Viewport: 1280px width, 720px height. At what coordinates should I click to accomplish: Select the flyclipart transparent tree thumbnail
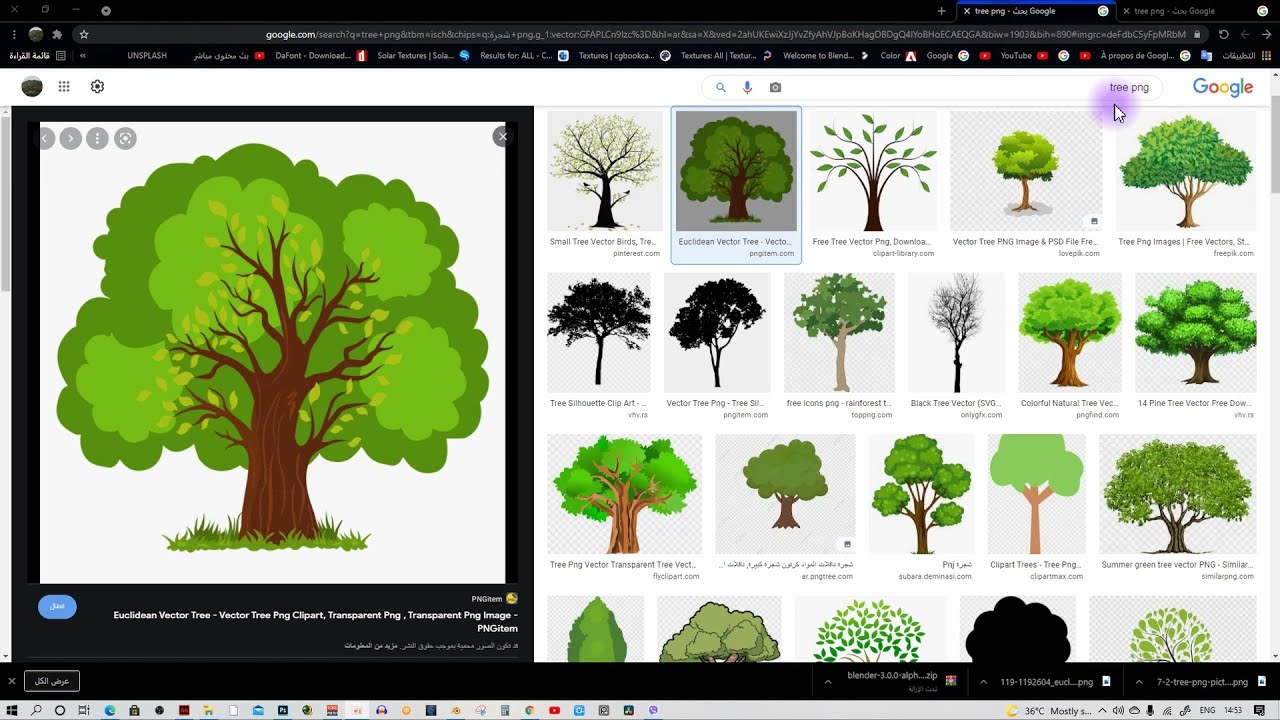[x=624, y=494]
